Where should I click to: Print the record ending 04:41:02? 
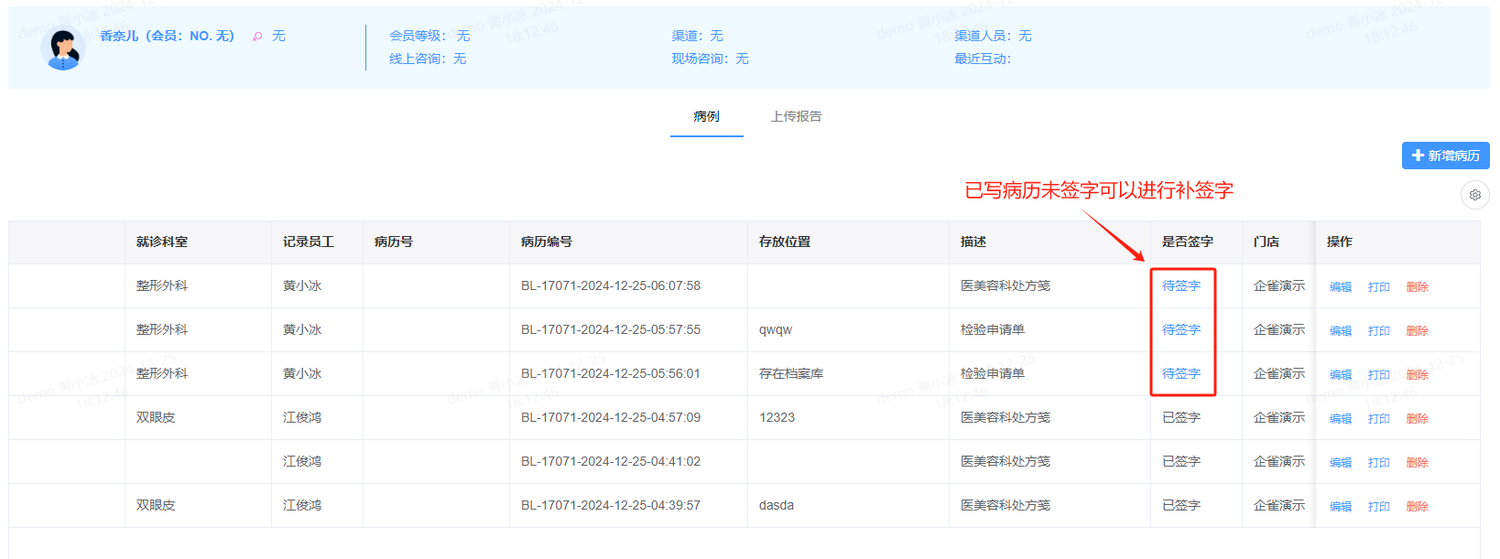[1379, 463]
